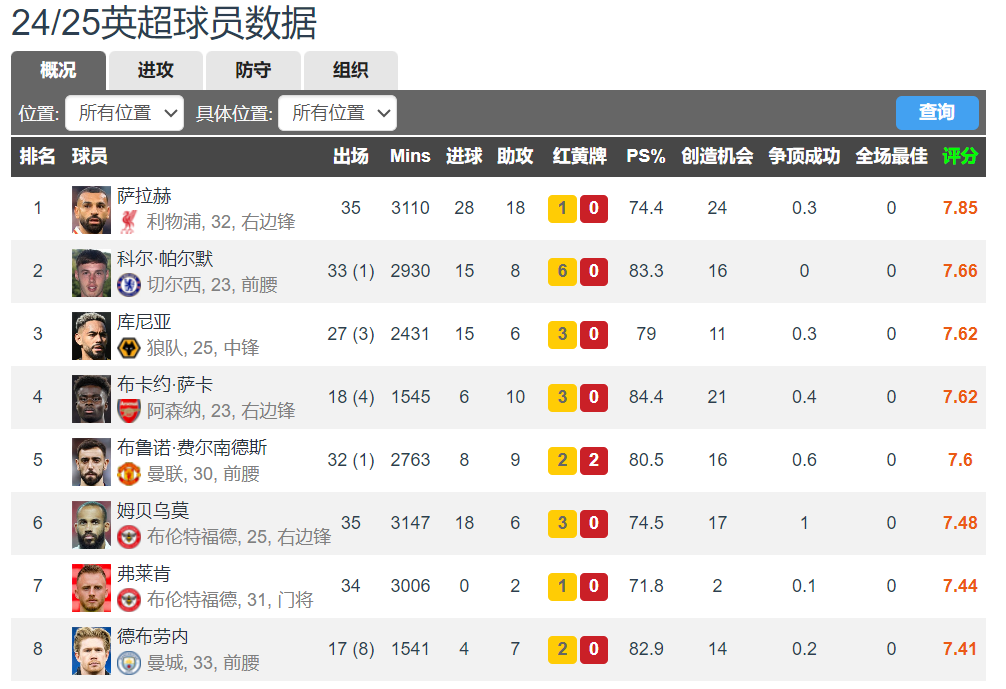
Task: Click the page title 24/25英超球员数据
Action: [x=164, y=23]
